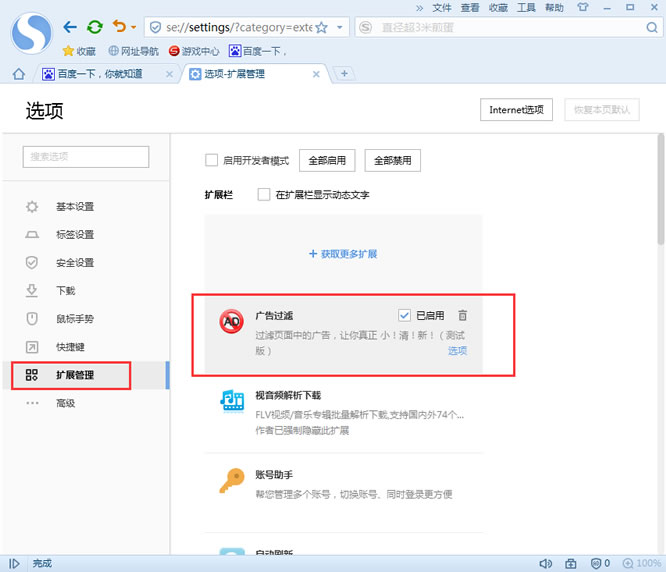The image size is (666, 572).
Task: Click the star bookmark icon in address bar
Action: tap(320, 27)
